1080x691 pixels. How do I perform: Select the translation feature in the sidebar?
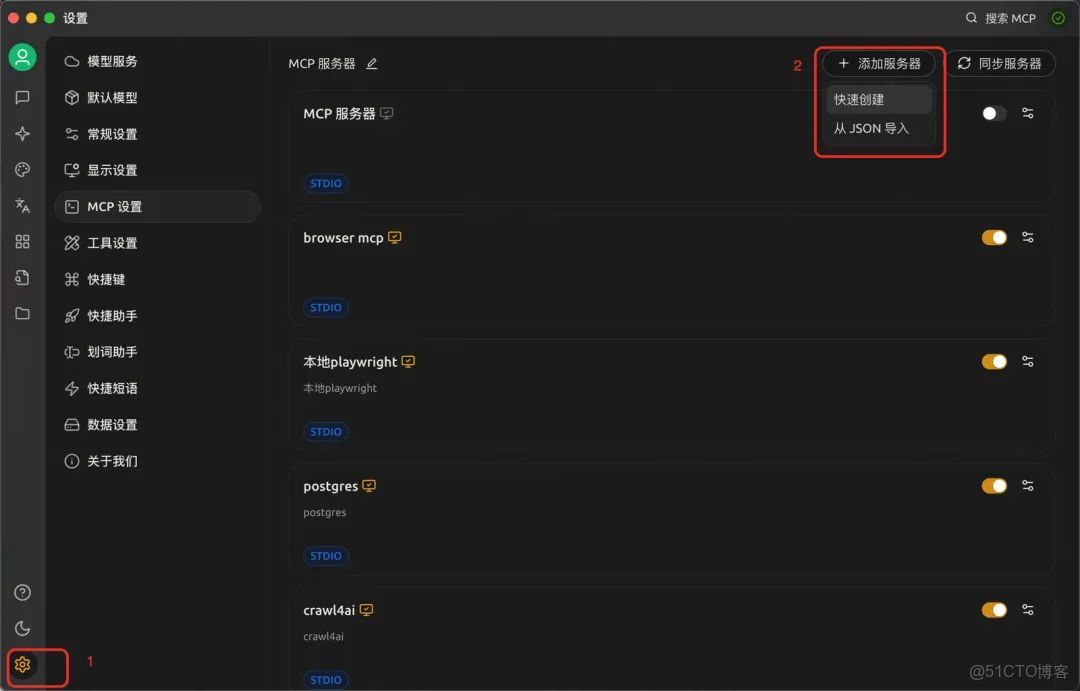pyautogui.click(x=22, y=205)
